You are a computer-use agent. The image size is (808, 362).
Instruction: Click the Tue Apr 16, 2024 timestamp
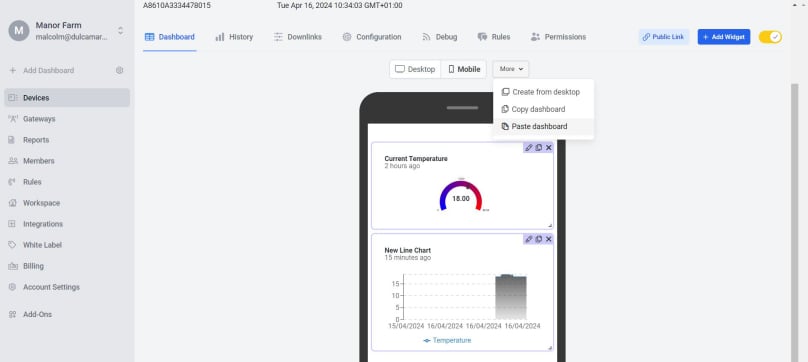(340, 6)
